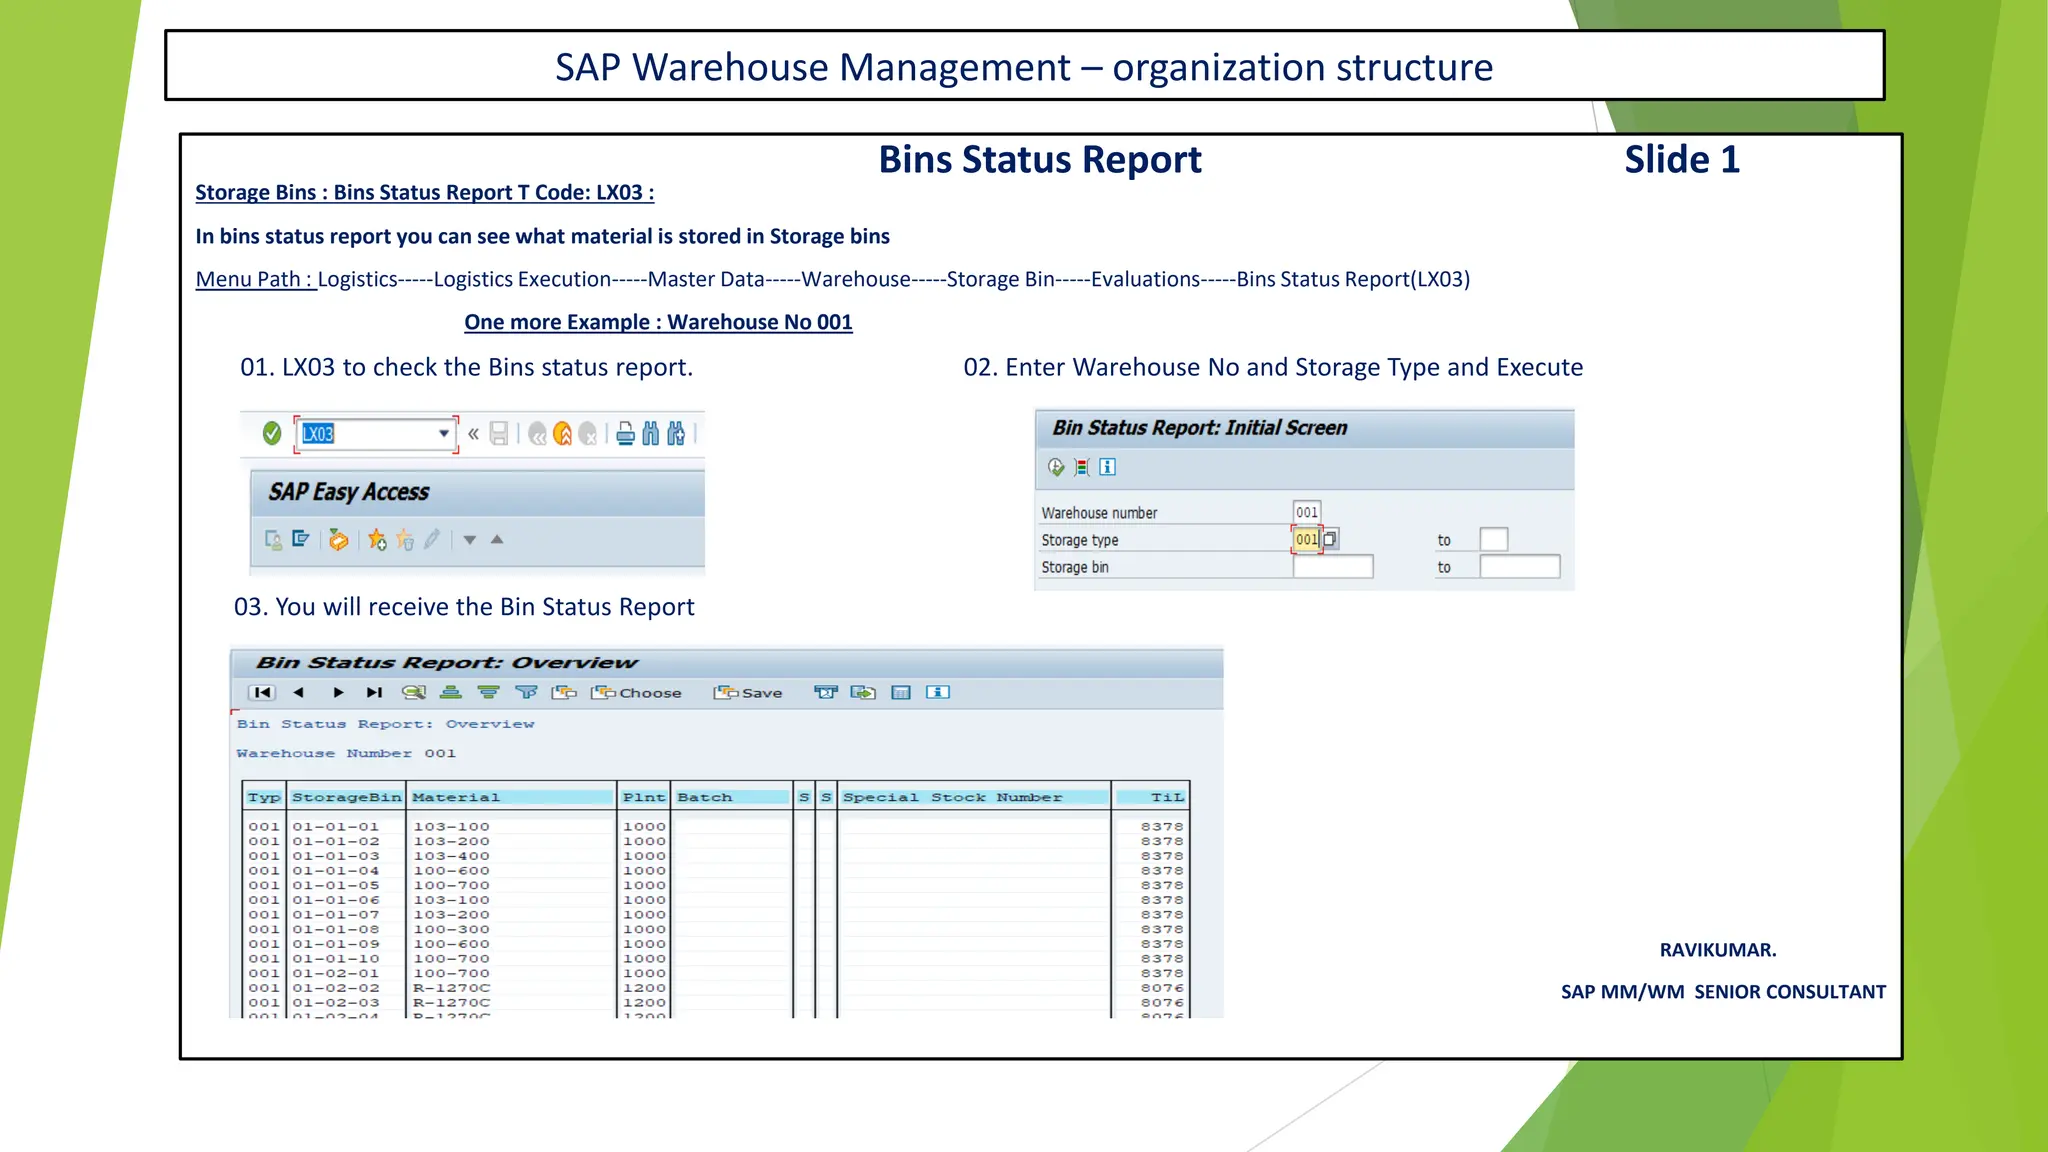Click the StorageBin column header
This screenshot has height=1152, width=2048.
[x=347, y=797]
